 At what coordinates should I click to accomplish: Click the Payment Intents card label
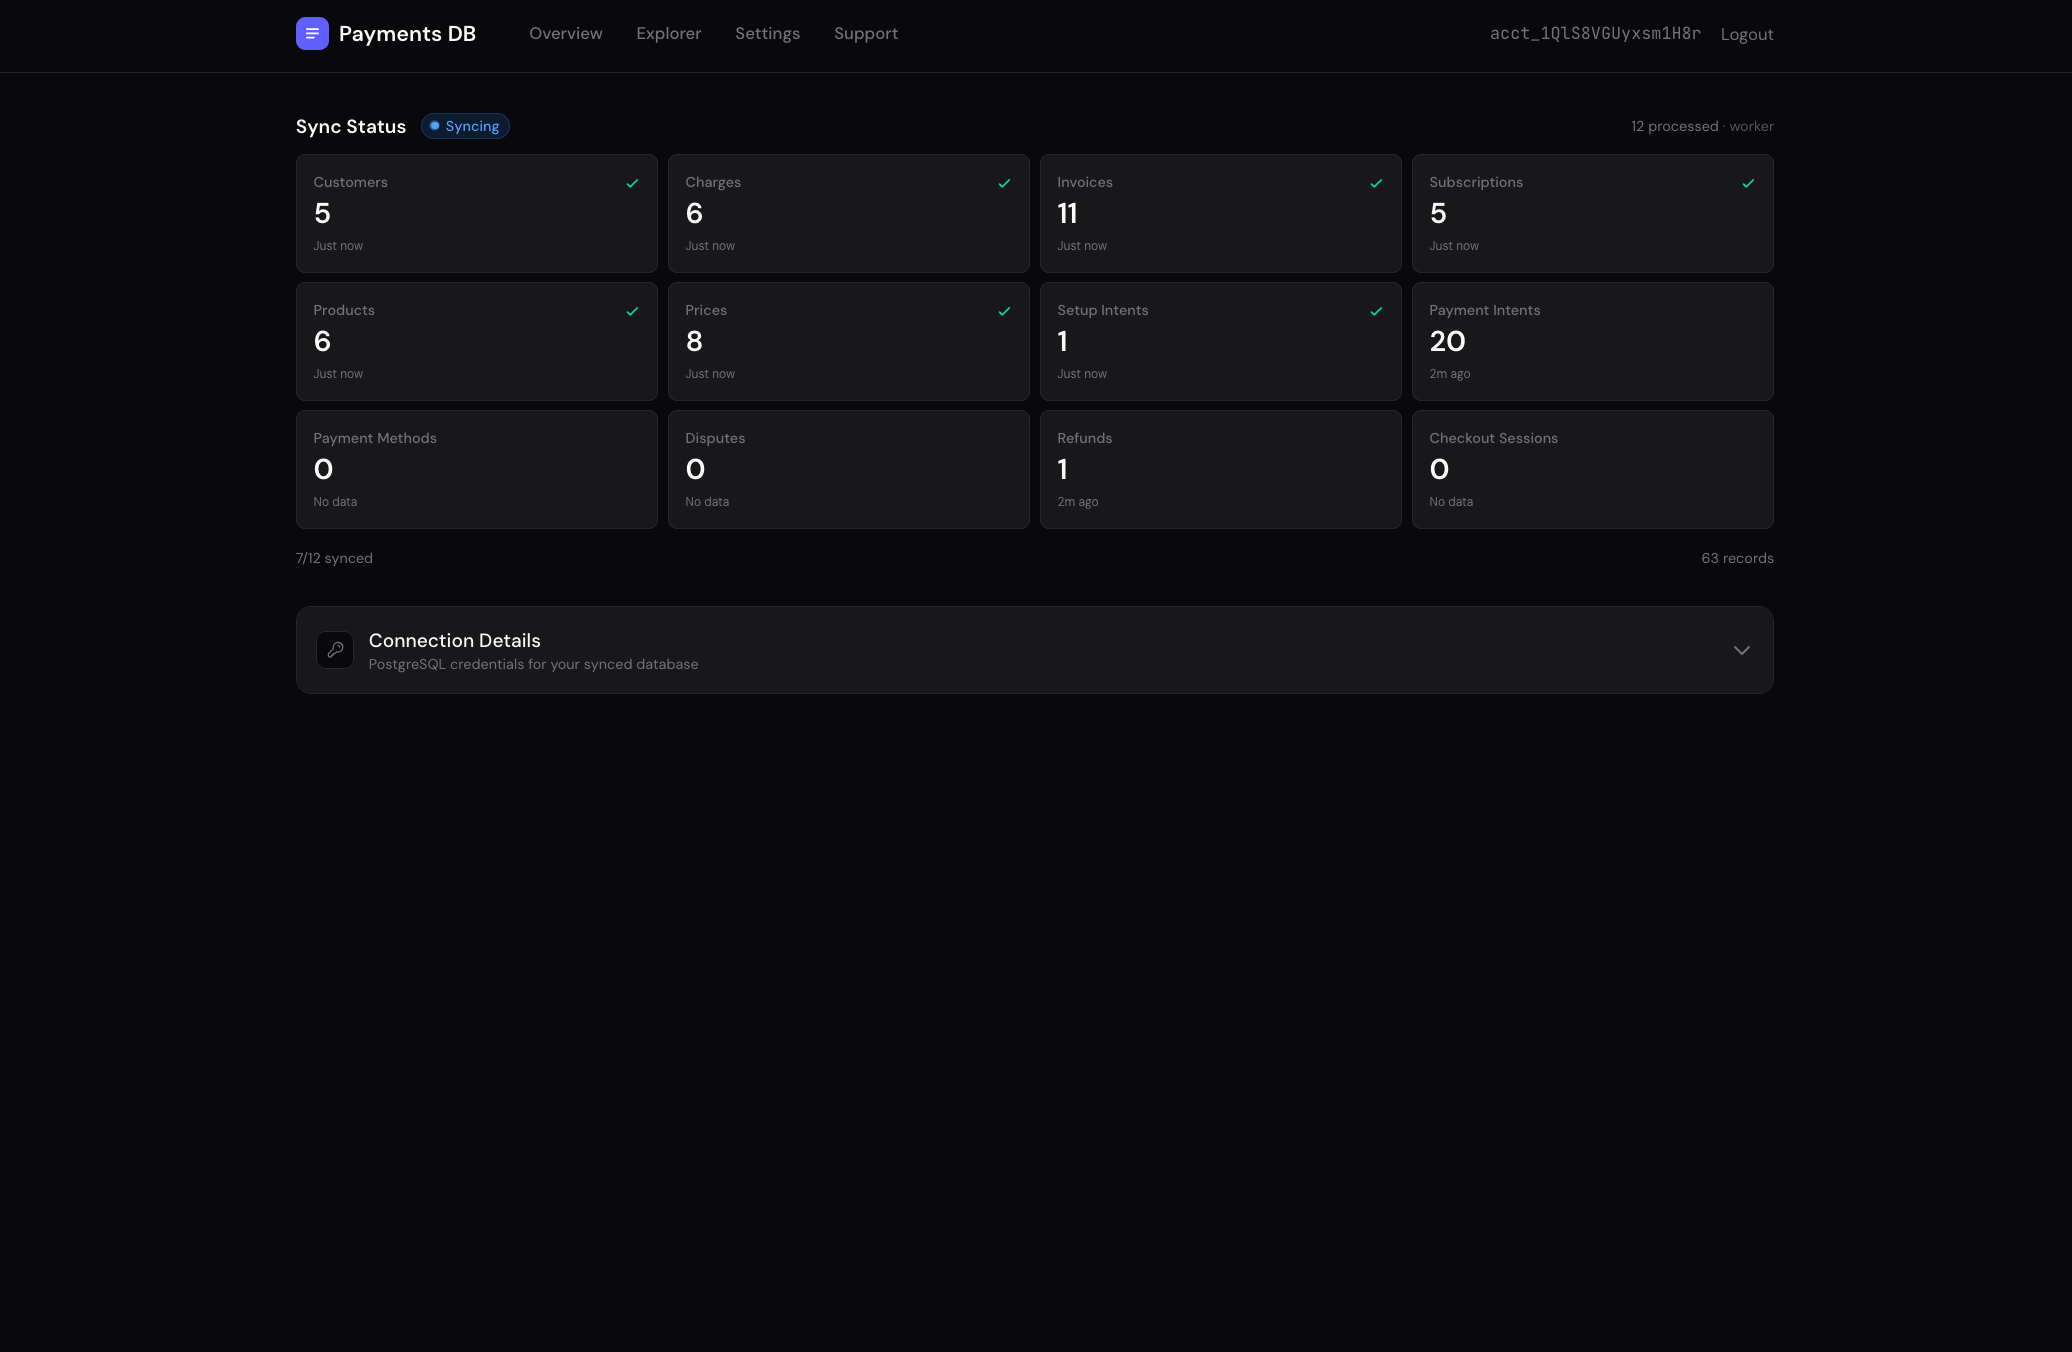1485,310
